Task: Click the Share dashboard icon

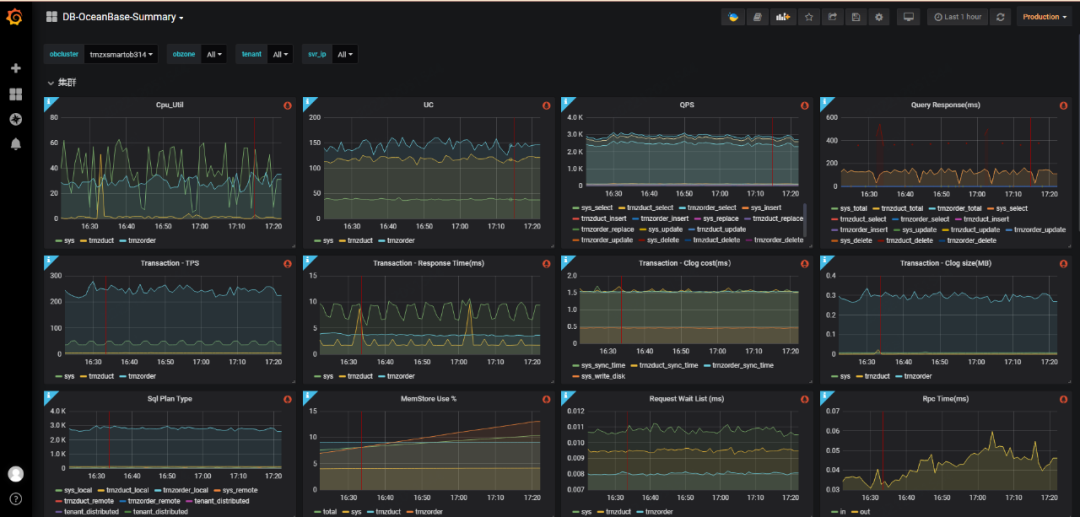Action: coord(832,17)
